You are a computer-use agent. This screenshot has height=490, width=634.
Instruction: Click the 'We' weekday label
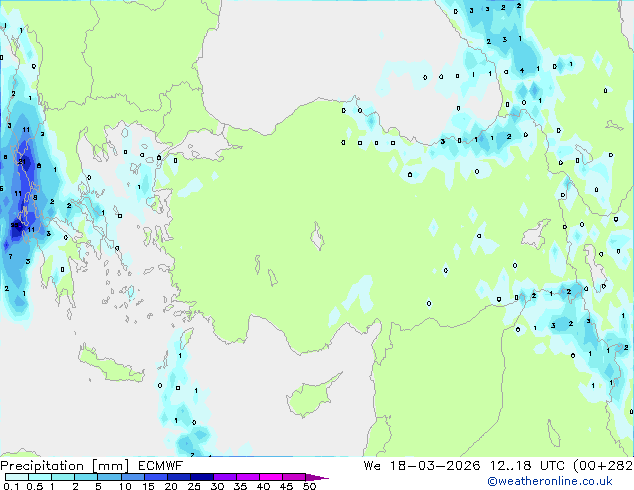click(372, 466)
